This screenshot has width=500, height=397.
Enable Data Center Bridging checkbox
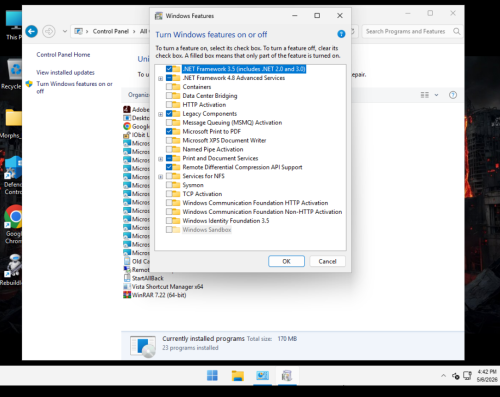169,96
